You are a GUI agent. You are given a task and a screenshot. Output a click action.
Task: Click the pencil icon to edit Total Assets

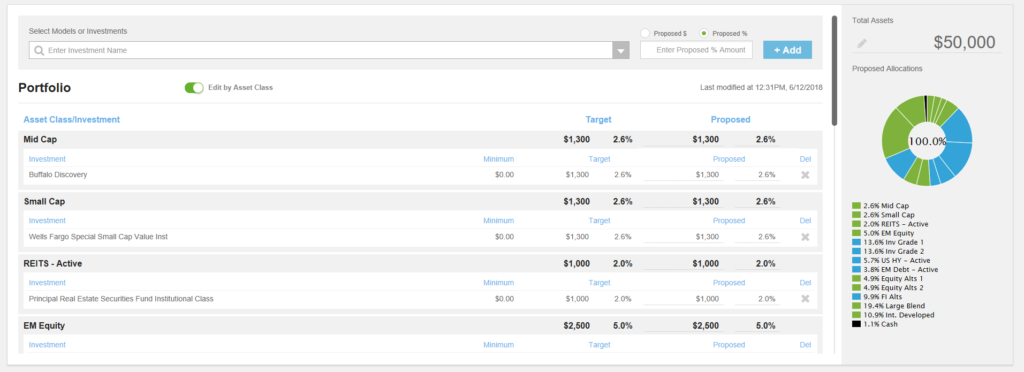[x=862, y=44]
